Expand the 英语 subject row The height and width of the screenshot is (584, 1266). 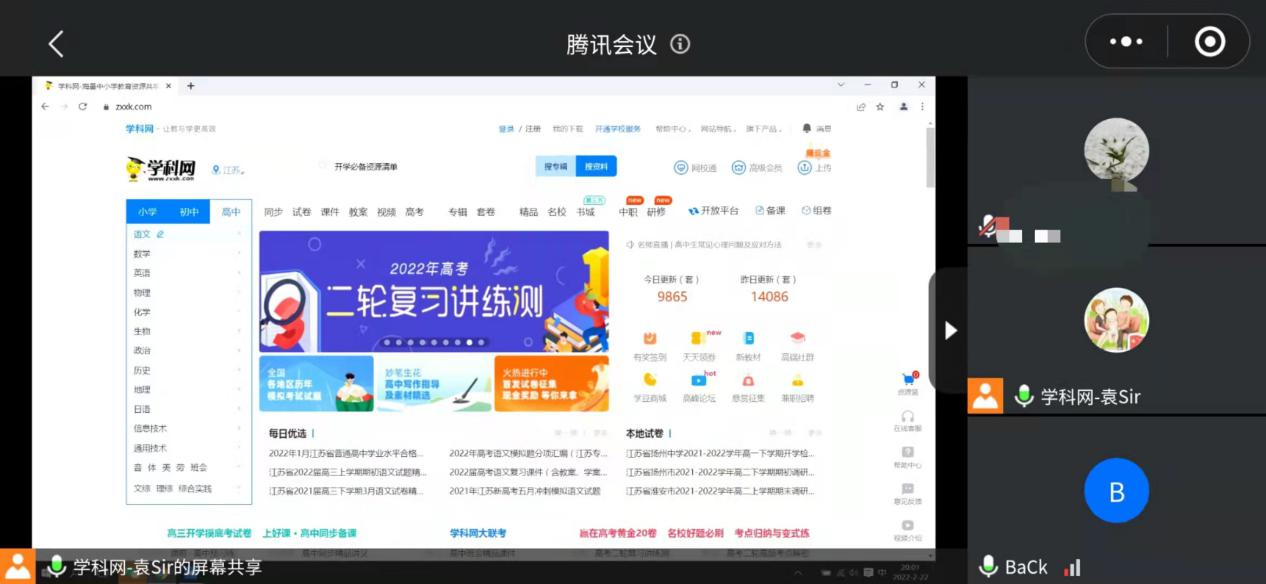[x=188, y=273]
